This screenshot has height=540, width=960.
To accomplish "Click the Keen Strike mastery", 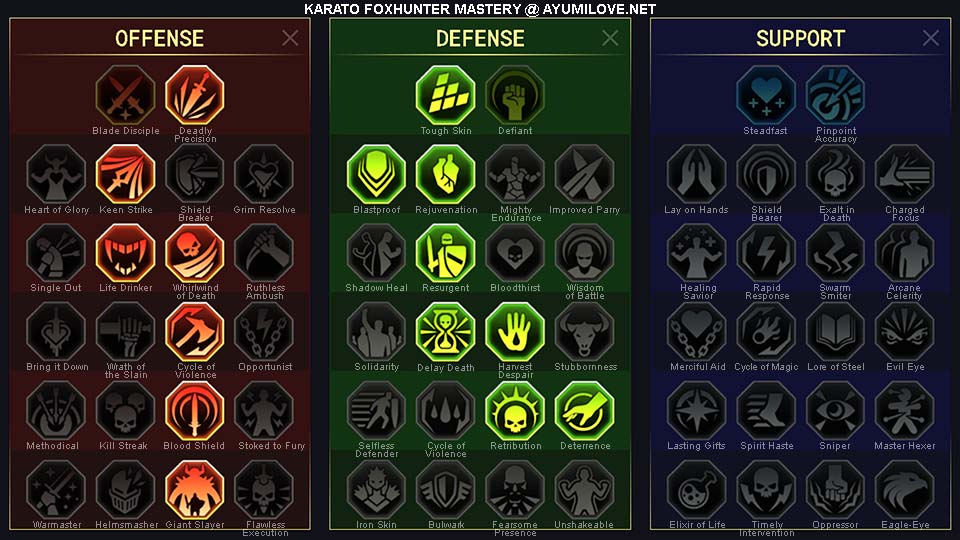I will point(126,174).
